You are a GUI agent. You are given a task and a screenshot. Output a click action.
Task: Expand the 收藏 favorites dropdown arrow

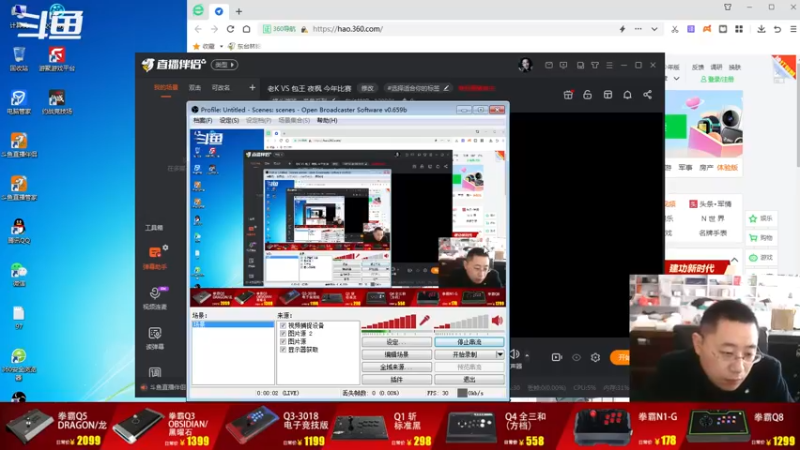click(x=221, y=46)
